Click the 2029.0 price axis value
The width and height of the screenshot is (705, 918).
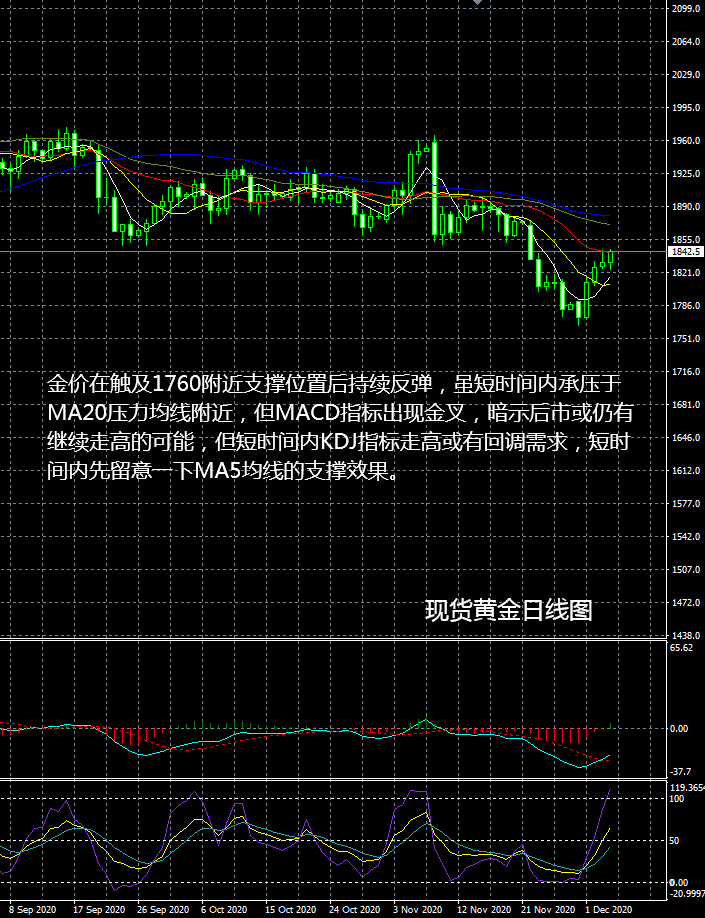tap(686, 75)
